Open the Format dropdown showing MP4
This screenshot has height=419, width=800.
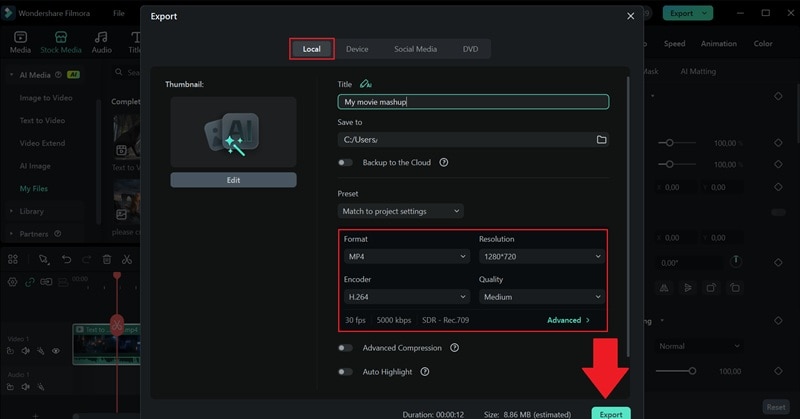point(407,256)
